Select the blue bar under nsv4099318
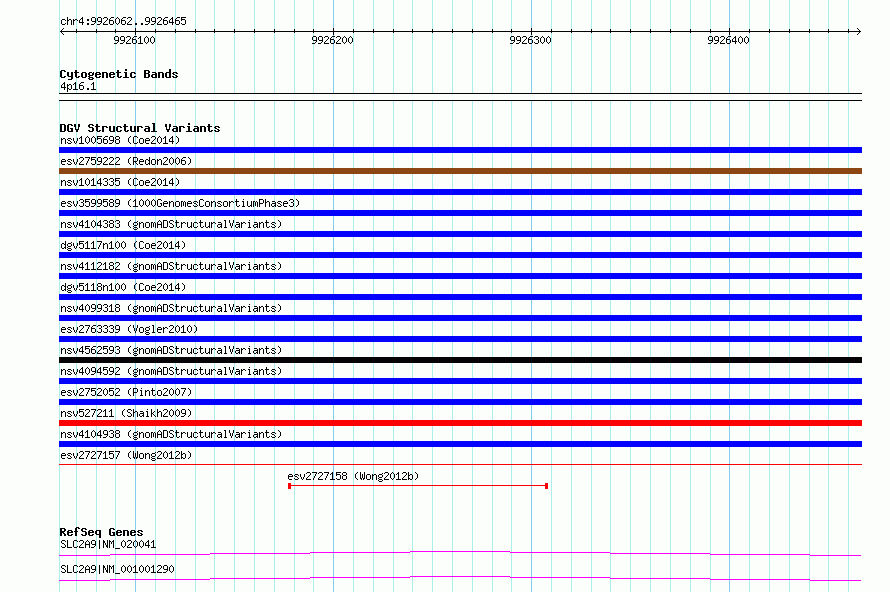The width and height of the screenshot is (890, 592). [x=460, y=318]
